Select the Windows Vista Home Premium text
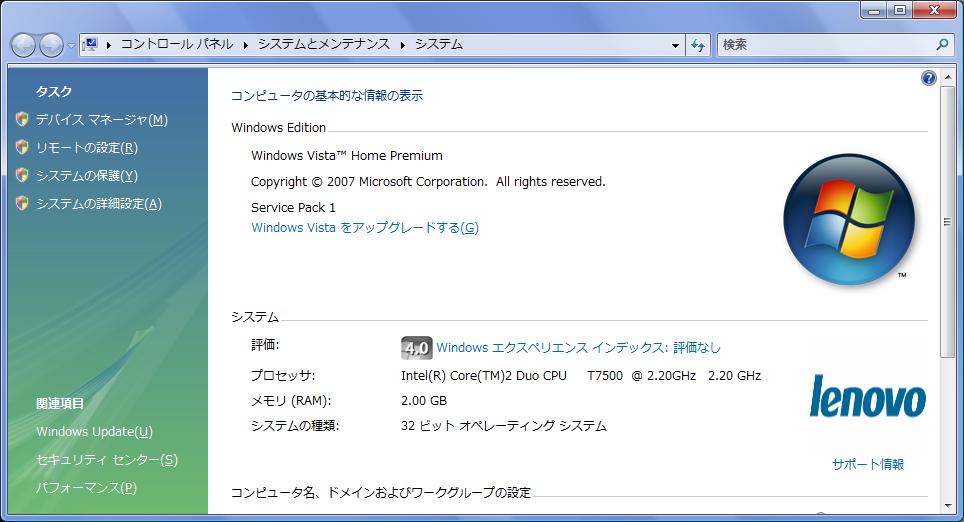 point(347,156)
